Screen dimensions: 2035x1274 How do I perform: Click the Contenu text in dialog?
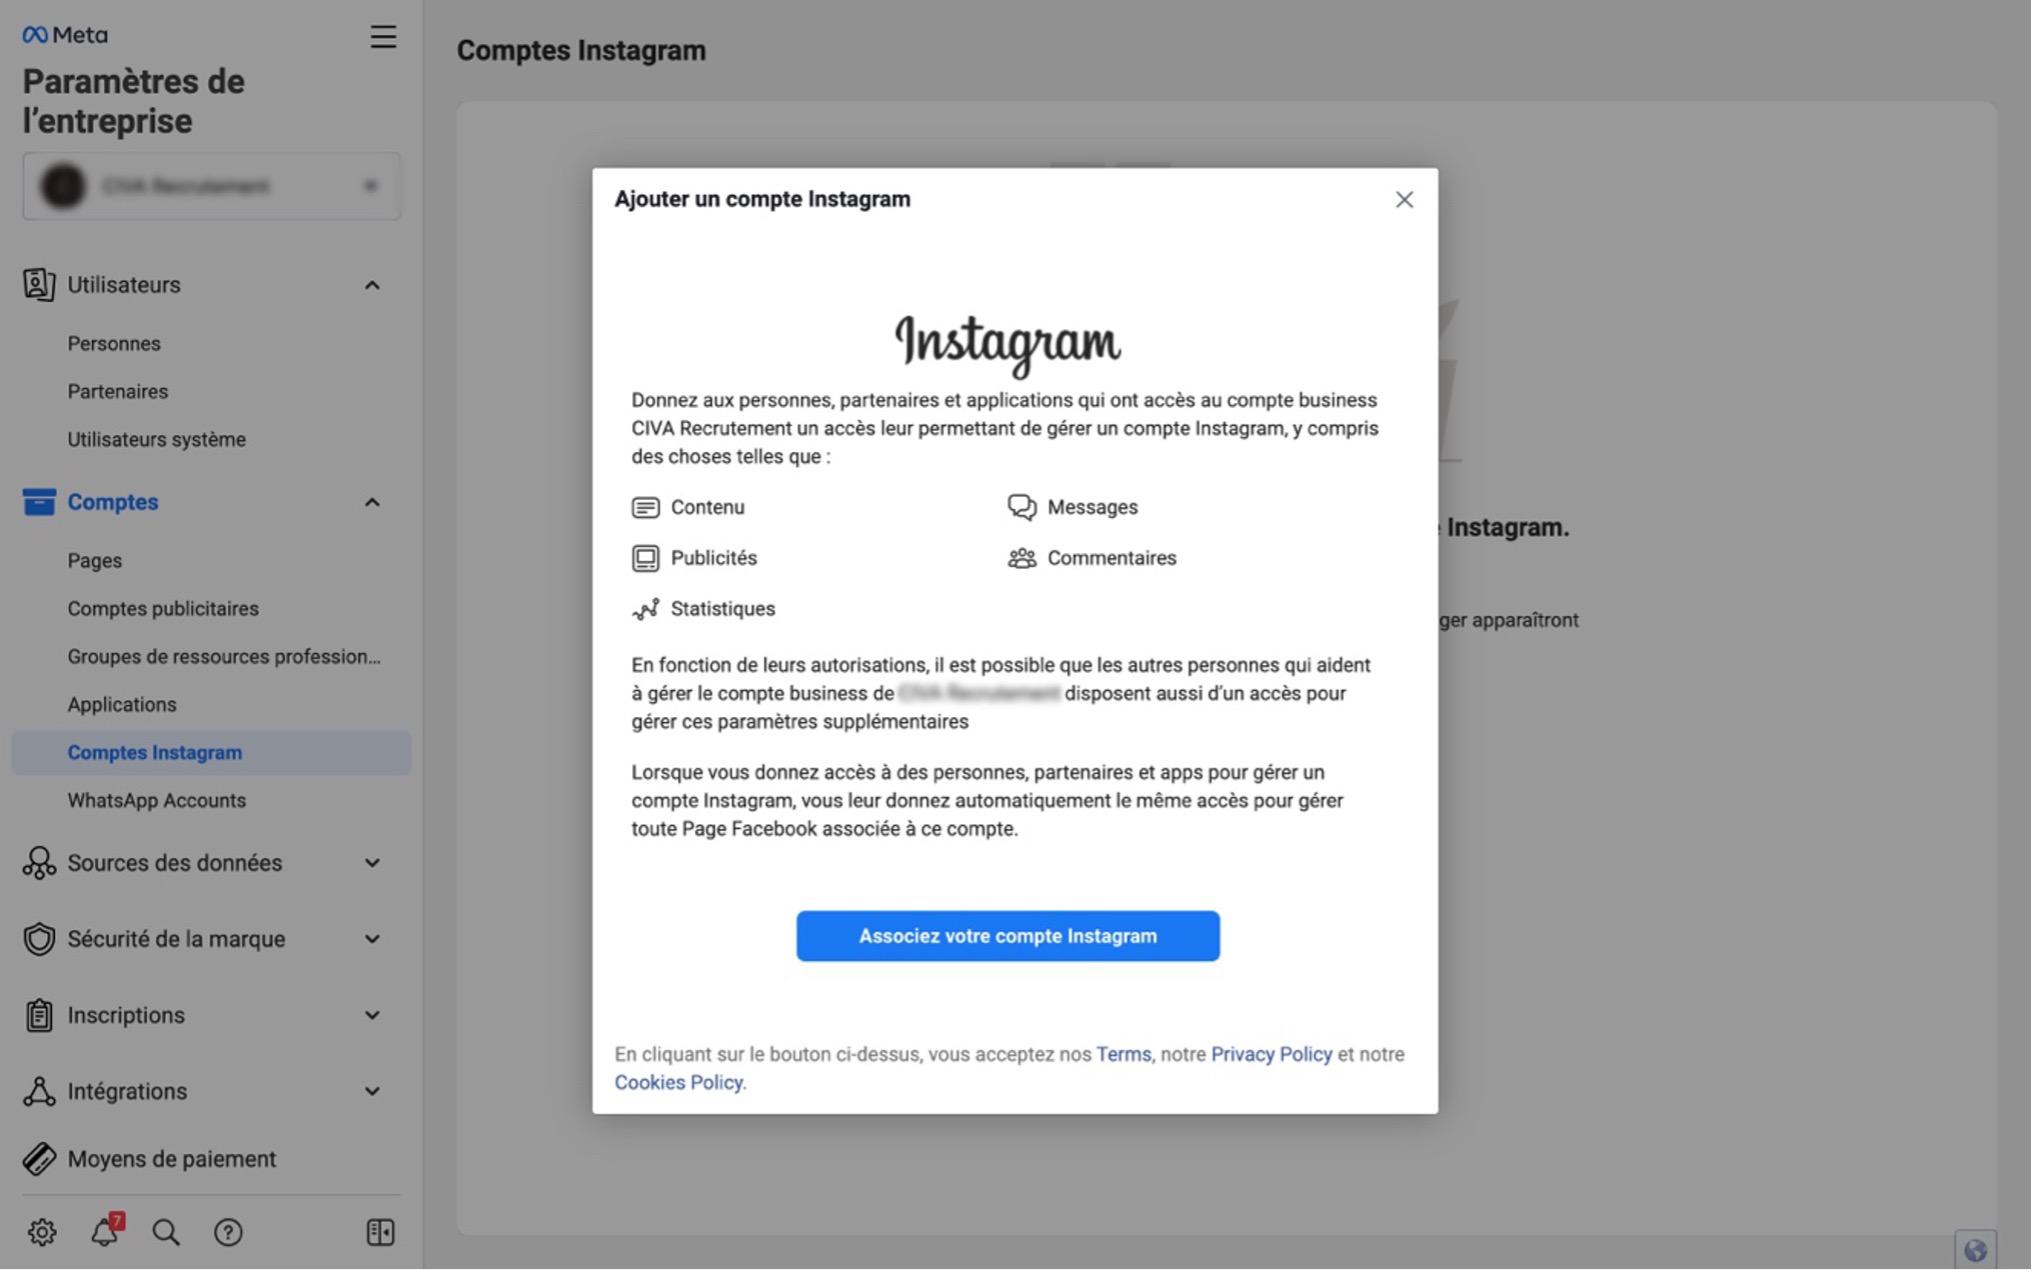(709, 508)
